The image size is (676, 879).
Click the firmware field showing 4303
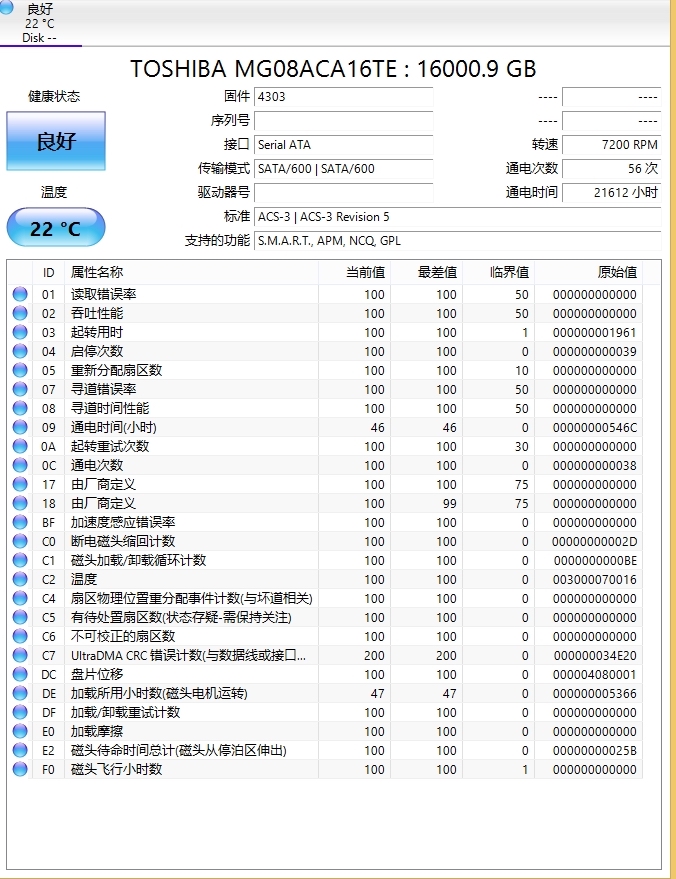(x=344, y=96)
